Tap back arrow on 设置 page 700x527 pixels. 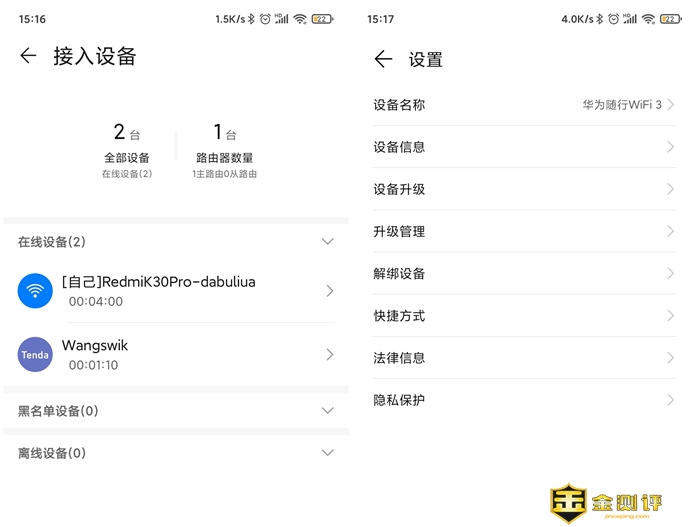(383, 59)
